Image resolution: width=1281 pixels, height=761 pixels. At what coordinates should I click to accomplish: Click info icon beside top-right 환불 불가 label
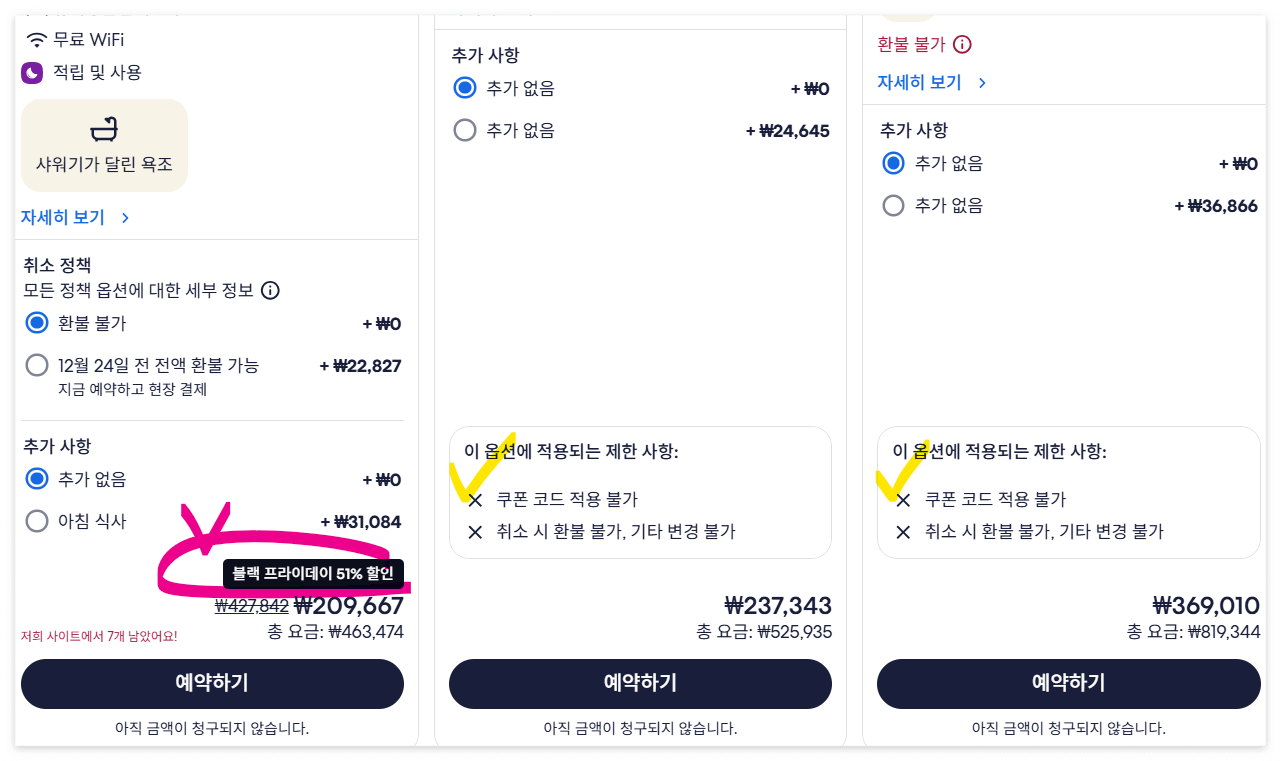(961, 44)
